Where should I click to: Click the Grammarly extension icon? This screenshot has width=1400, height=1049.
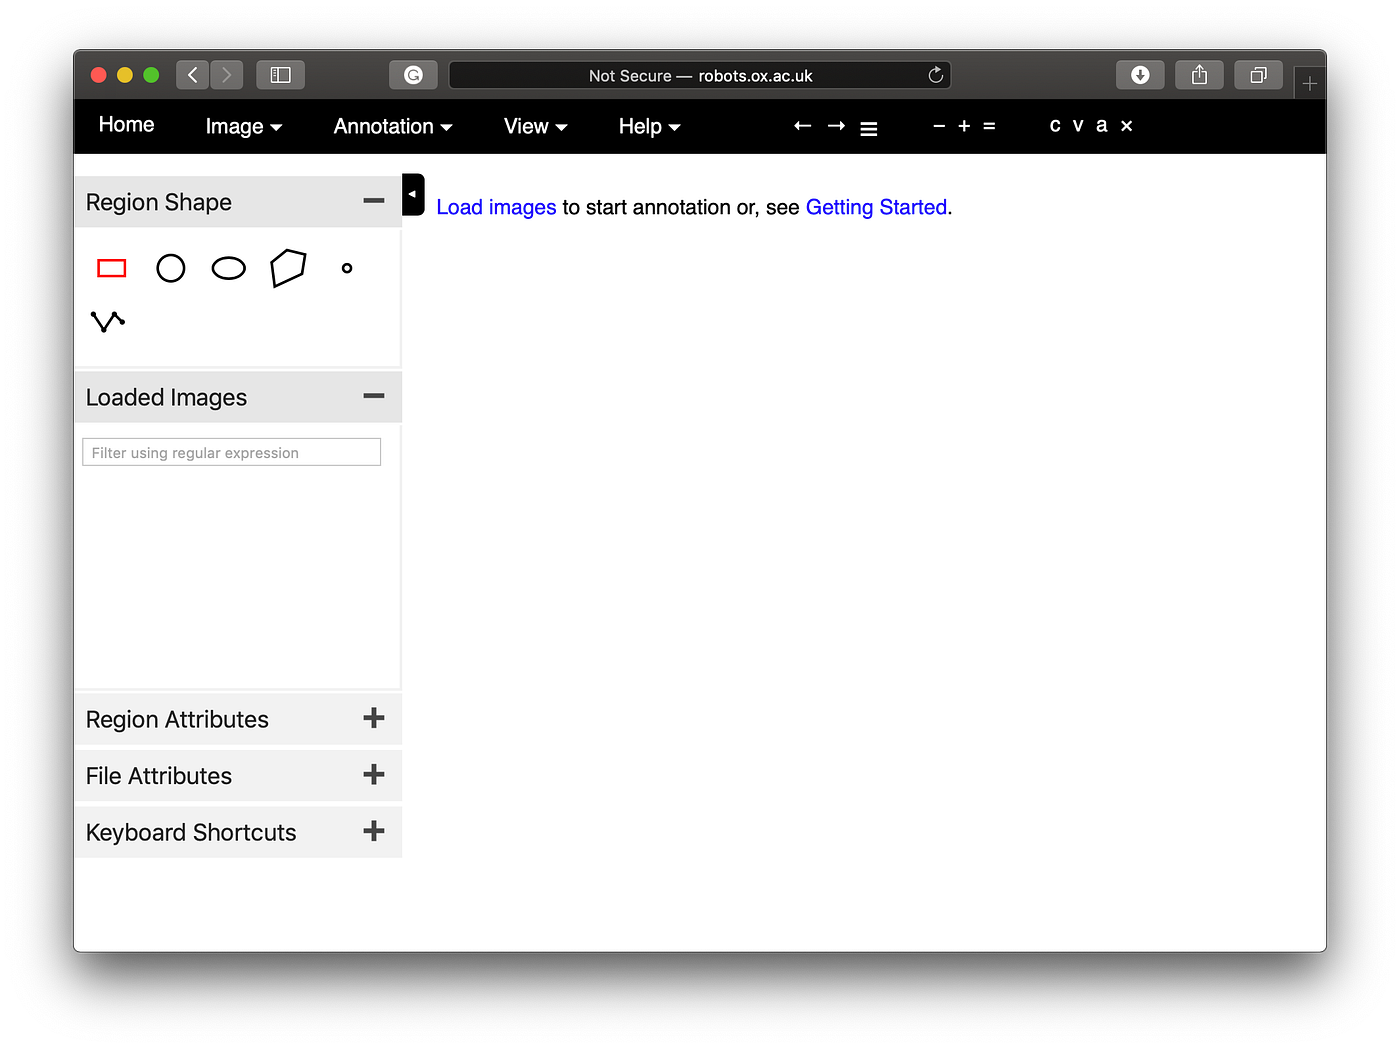click(413, 75)
